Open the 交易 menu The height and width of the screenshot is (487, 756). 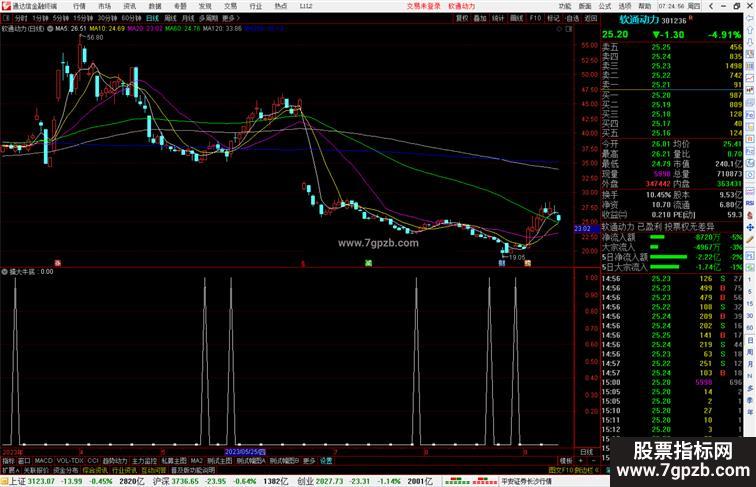click(230, 6)
